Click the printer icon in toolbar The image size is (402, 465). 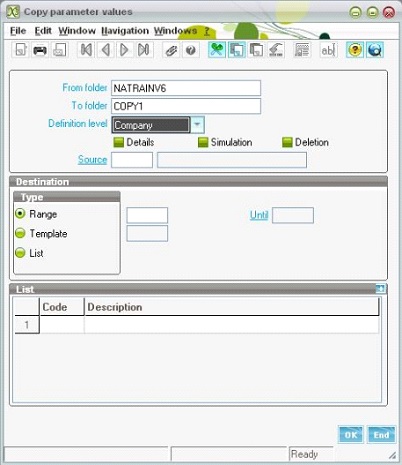(40, 50)
